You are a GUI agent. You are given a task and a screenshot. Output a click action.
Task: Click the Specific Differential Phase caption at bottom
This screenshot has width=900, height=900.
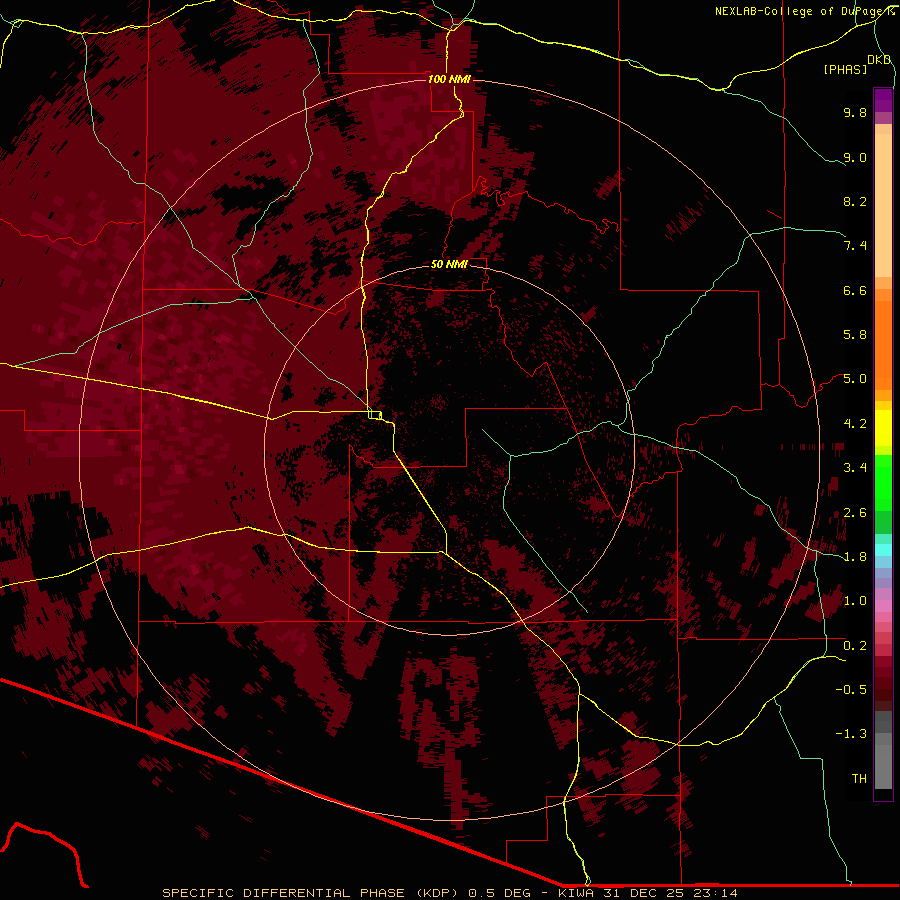tap(450, 893)
